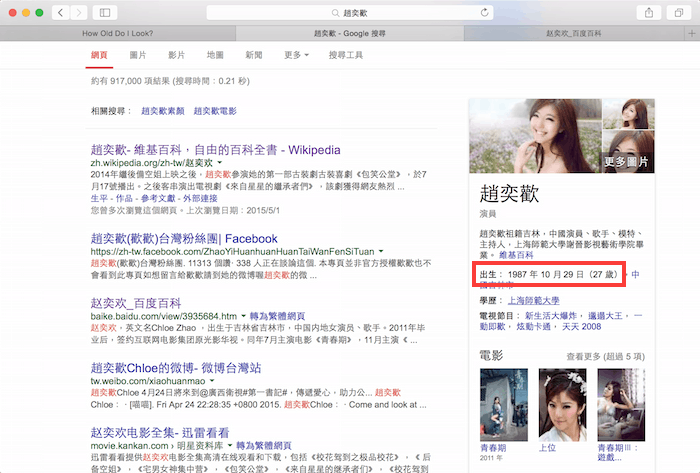Open the 上位 movie poster

coord(562,405)
